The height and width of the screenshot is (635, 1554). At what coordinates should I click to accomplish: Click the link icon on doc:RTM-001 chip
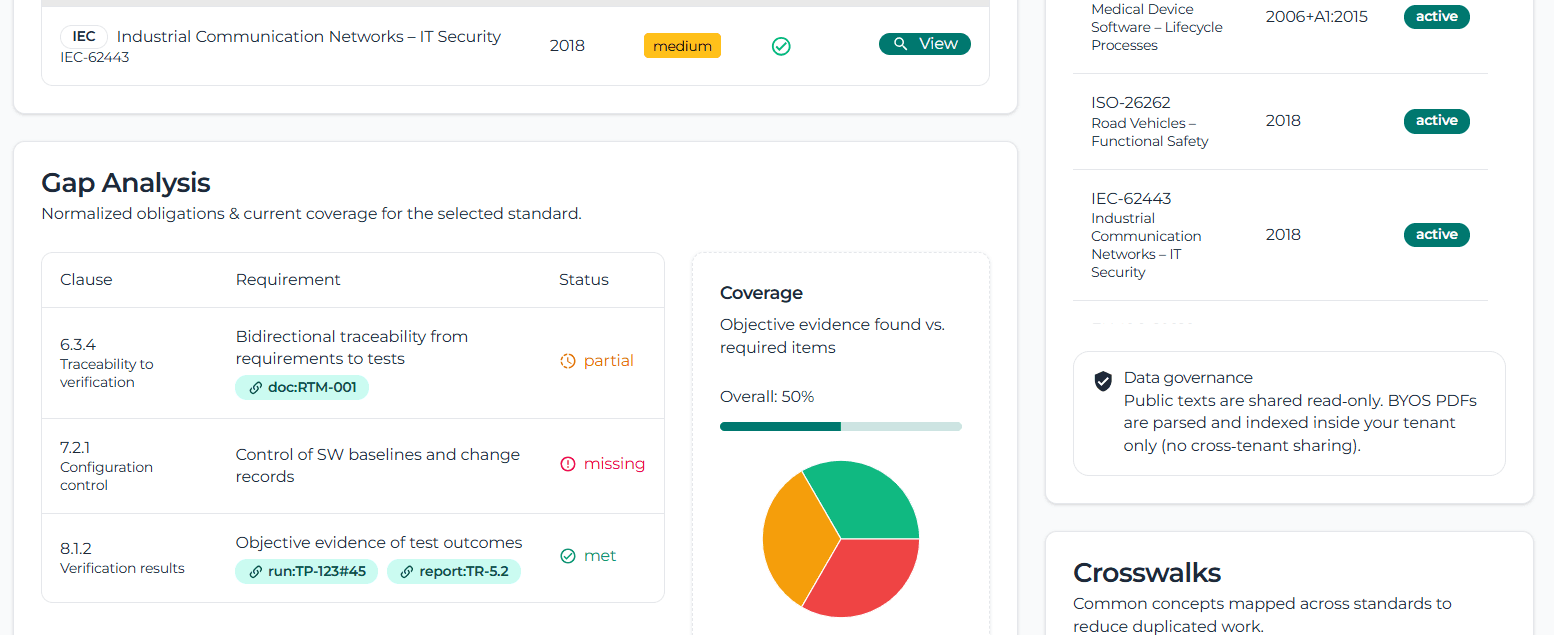pos(254,385)
